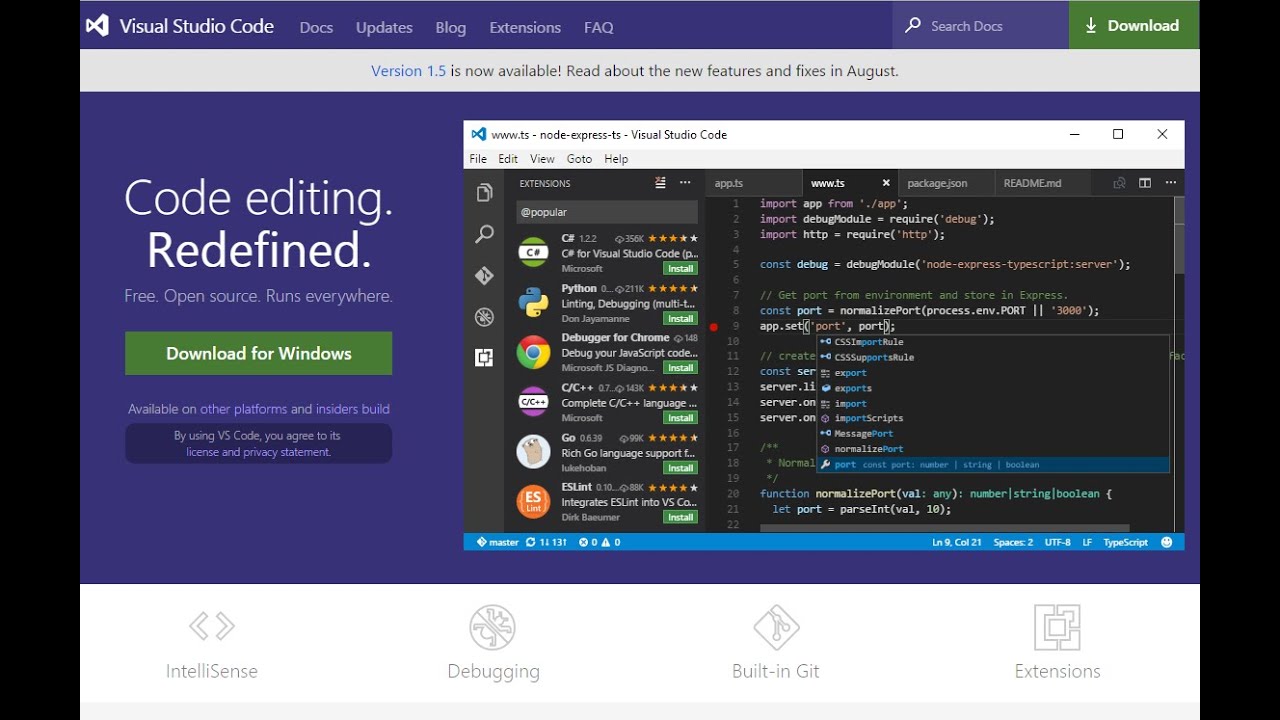
Task: Click the search magnifier in Search Docs
Action: [x=913, y=26]
